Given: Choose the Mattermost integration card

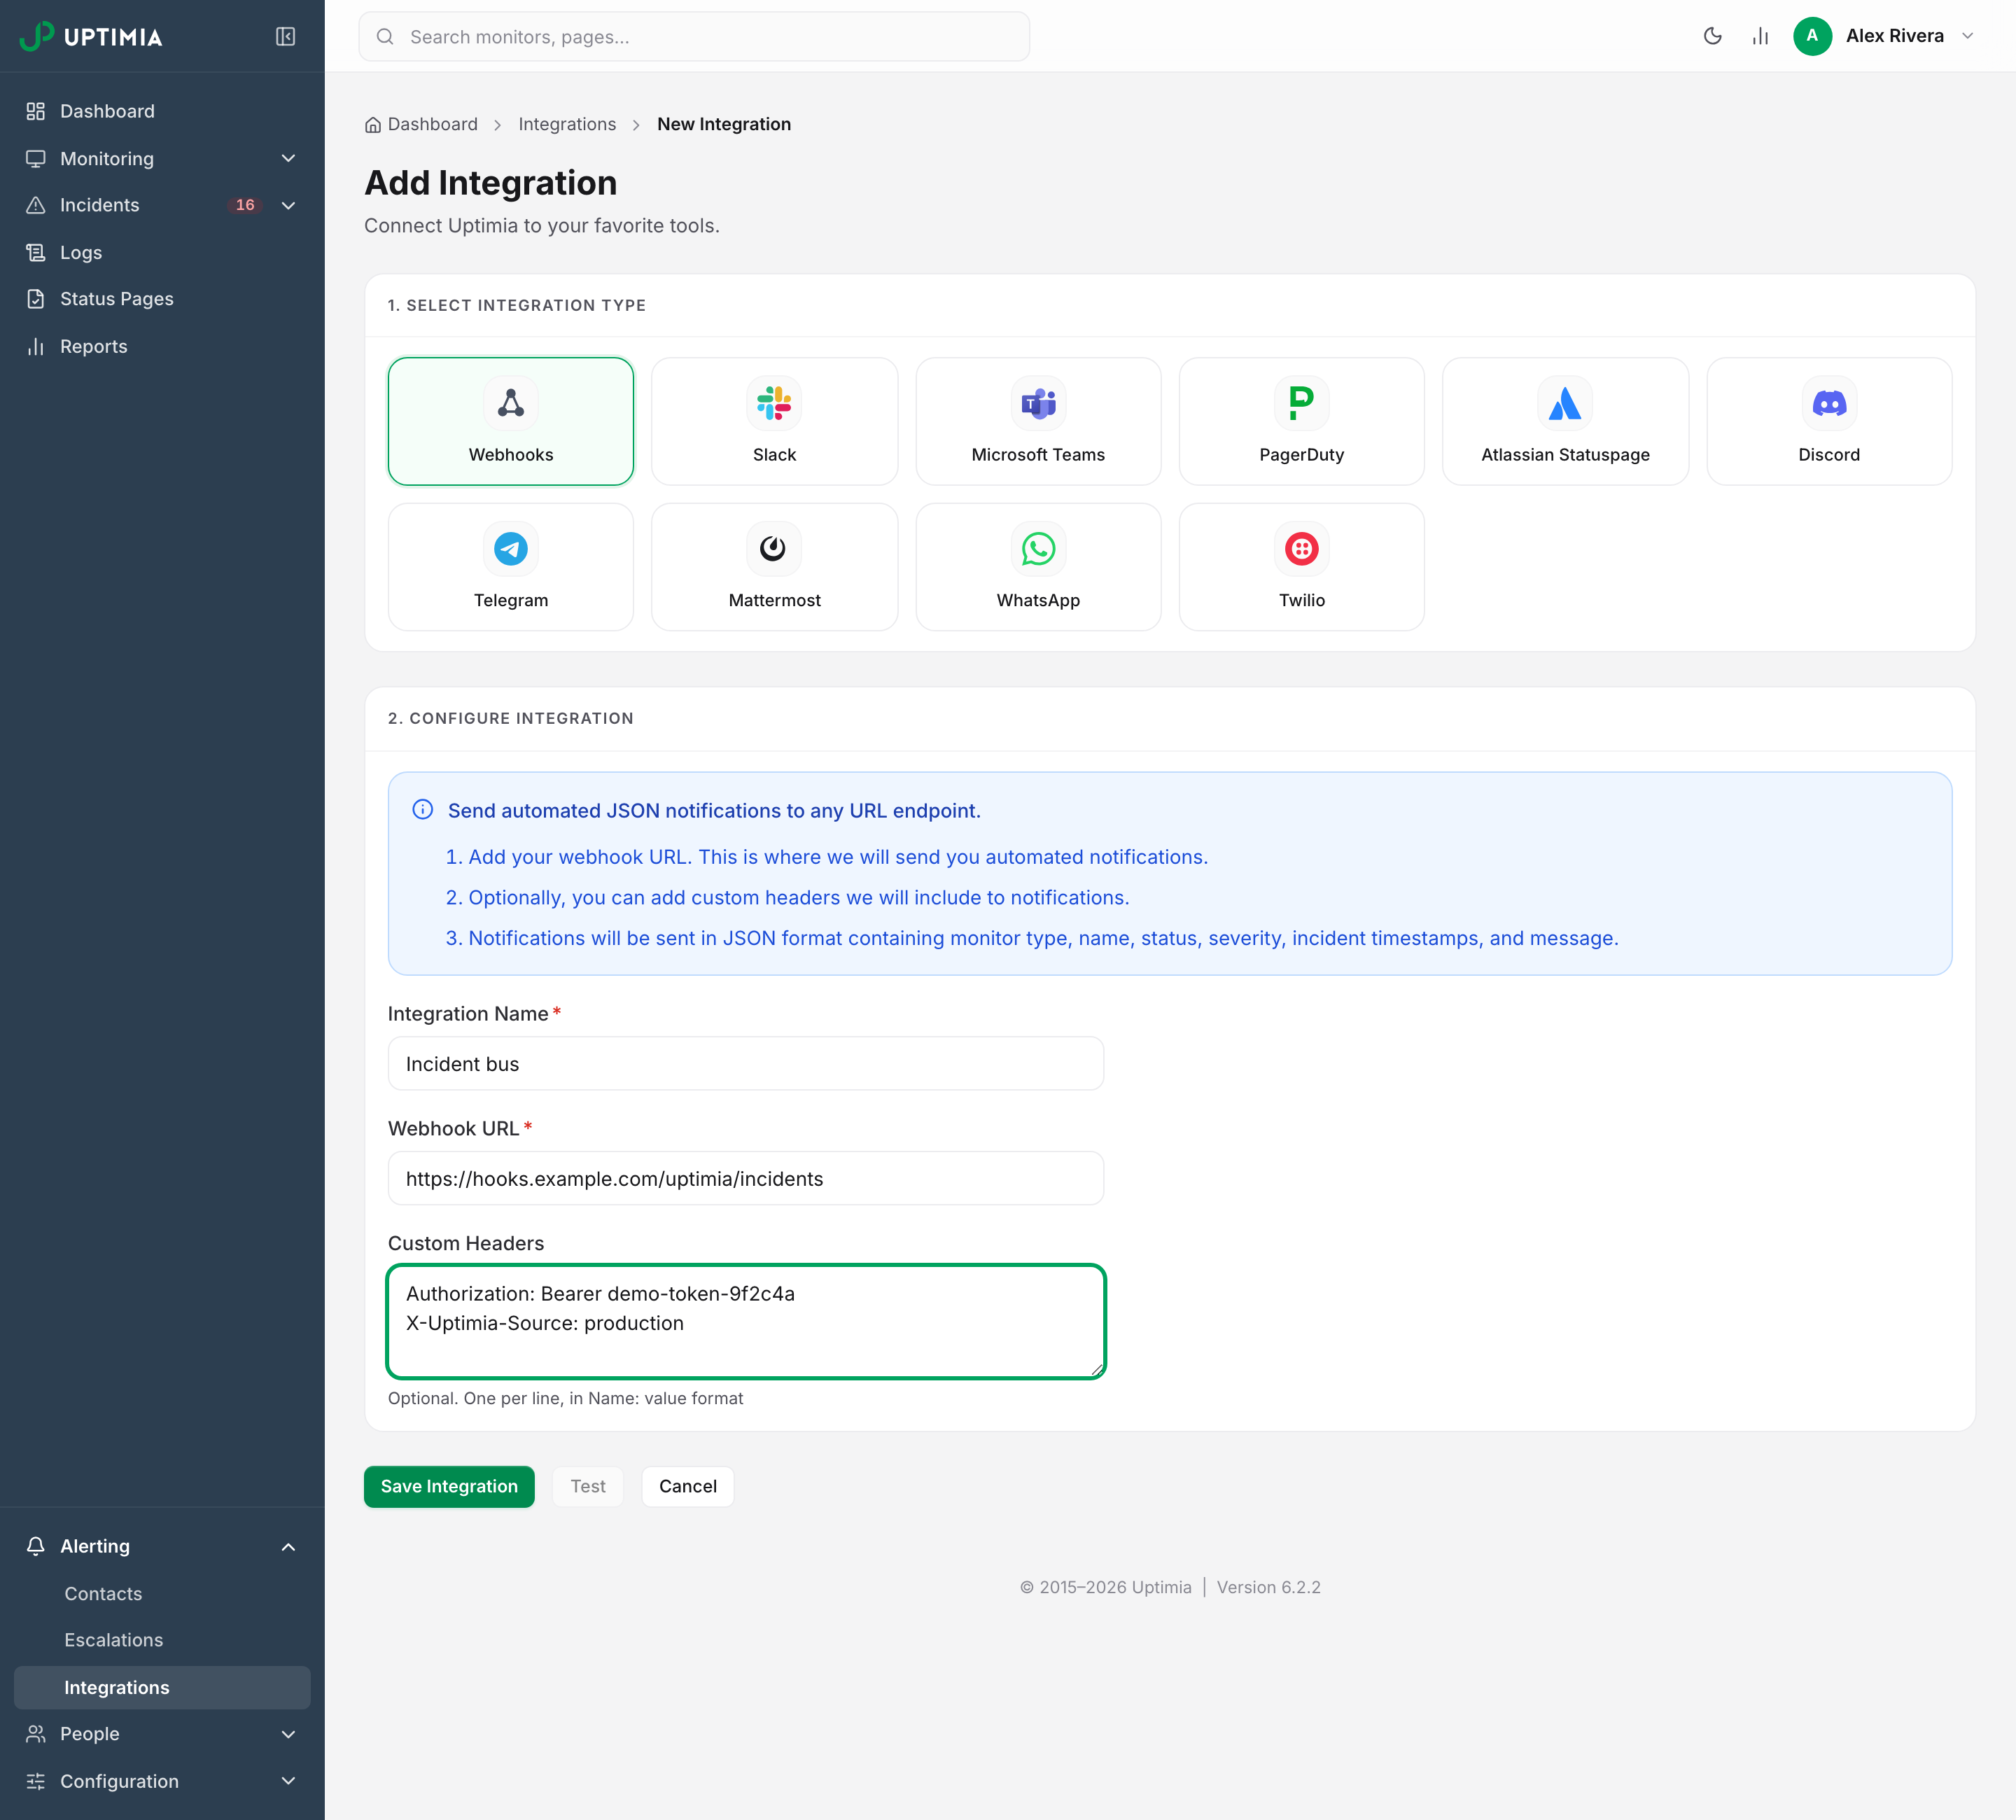Looking at the screenshot, I should point(774,567).
